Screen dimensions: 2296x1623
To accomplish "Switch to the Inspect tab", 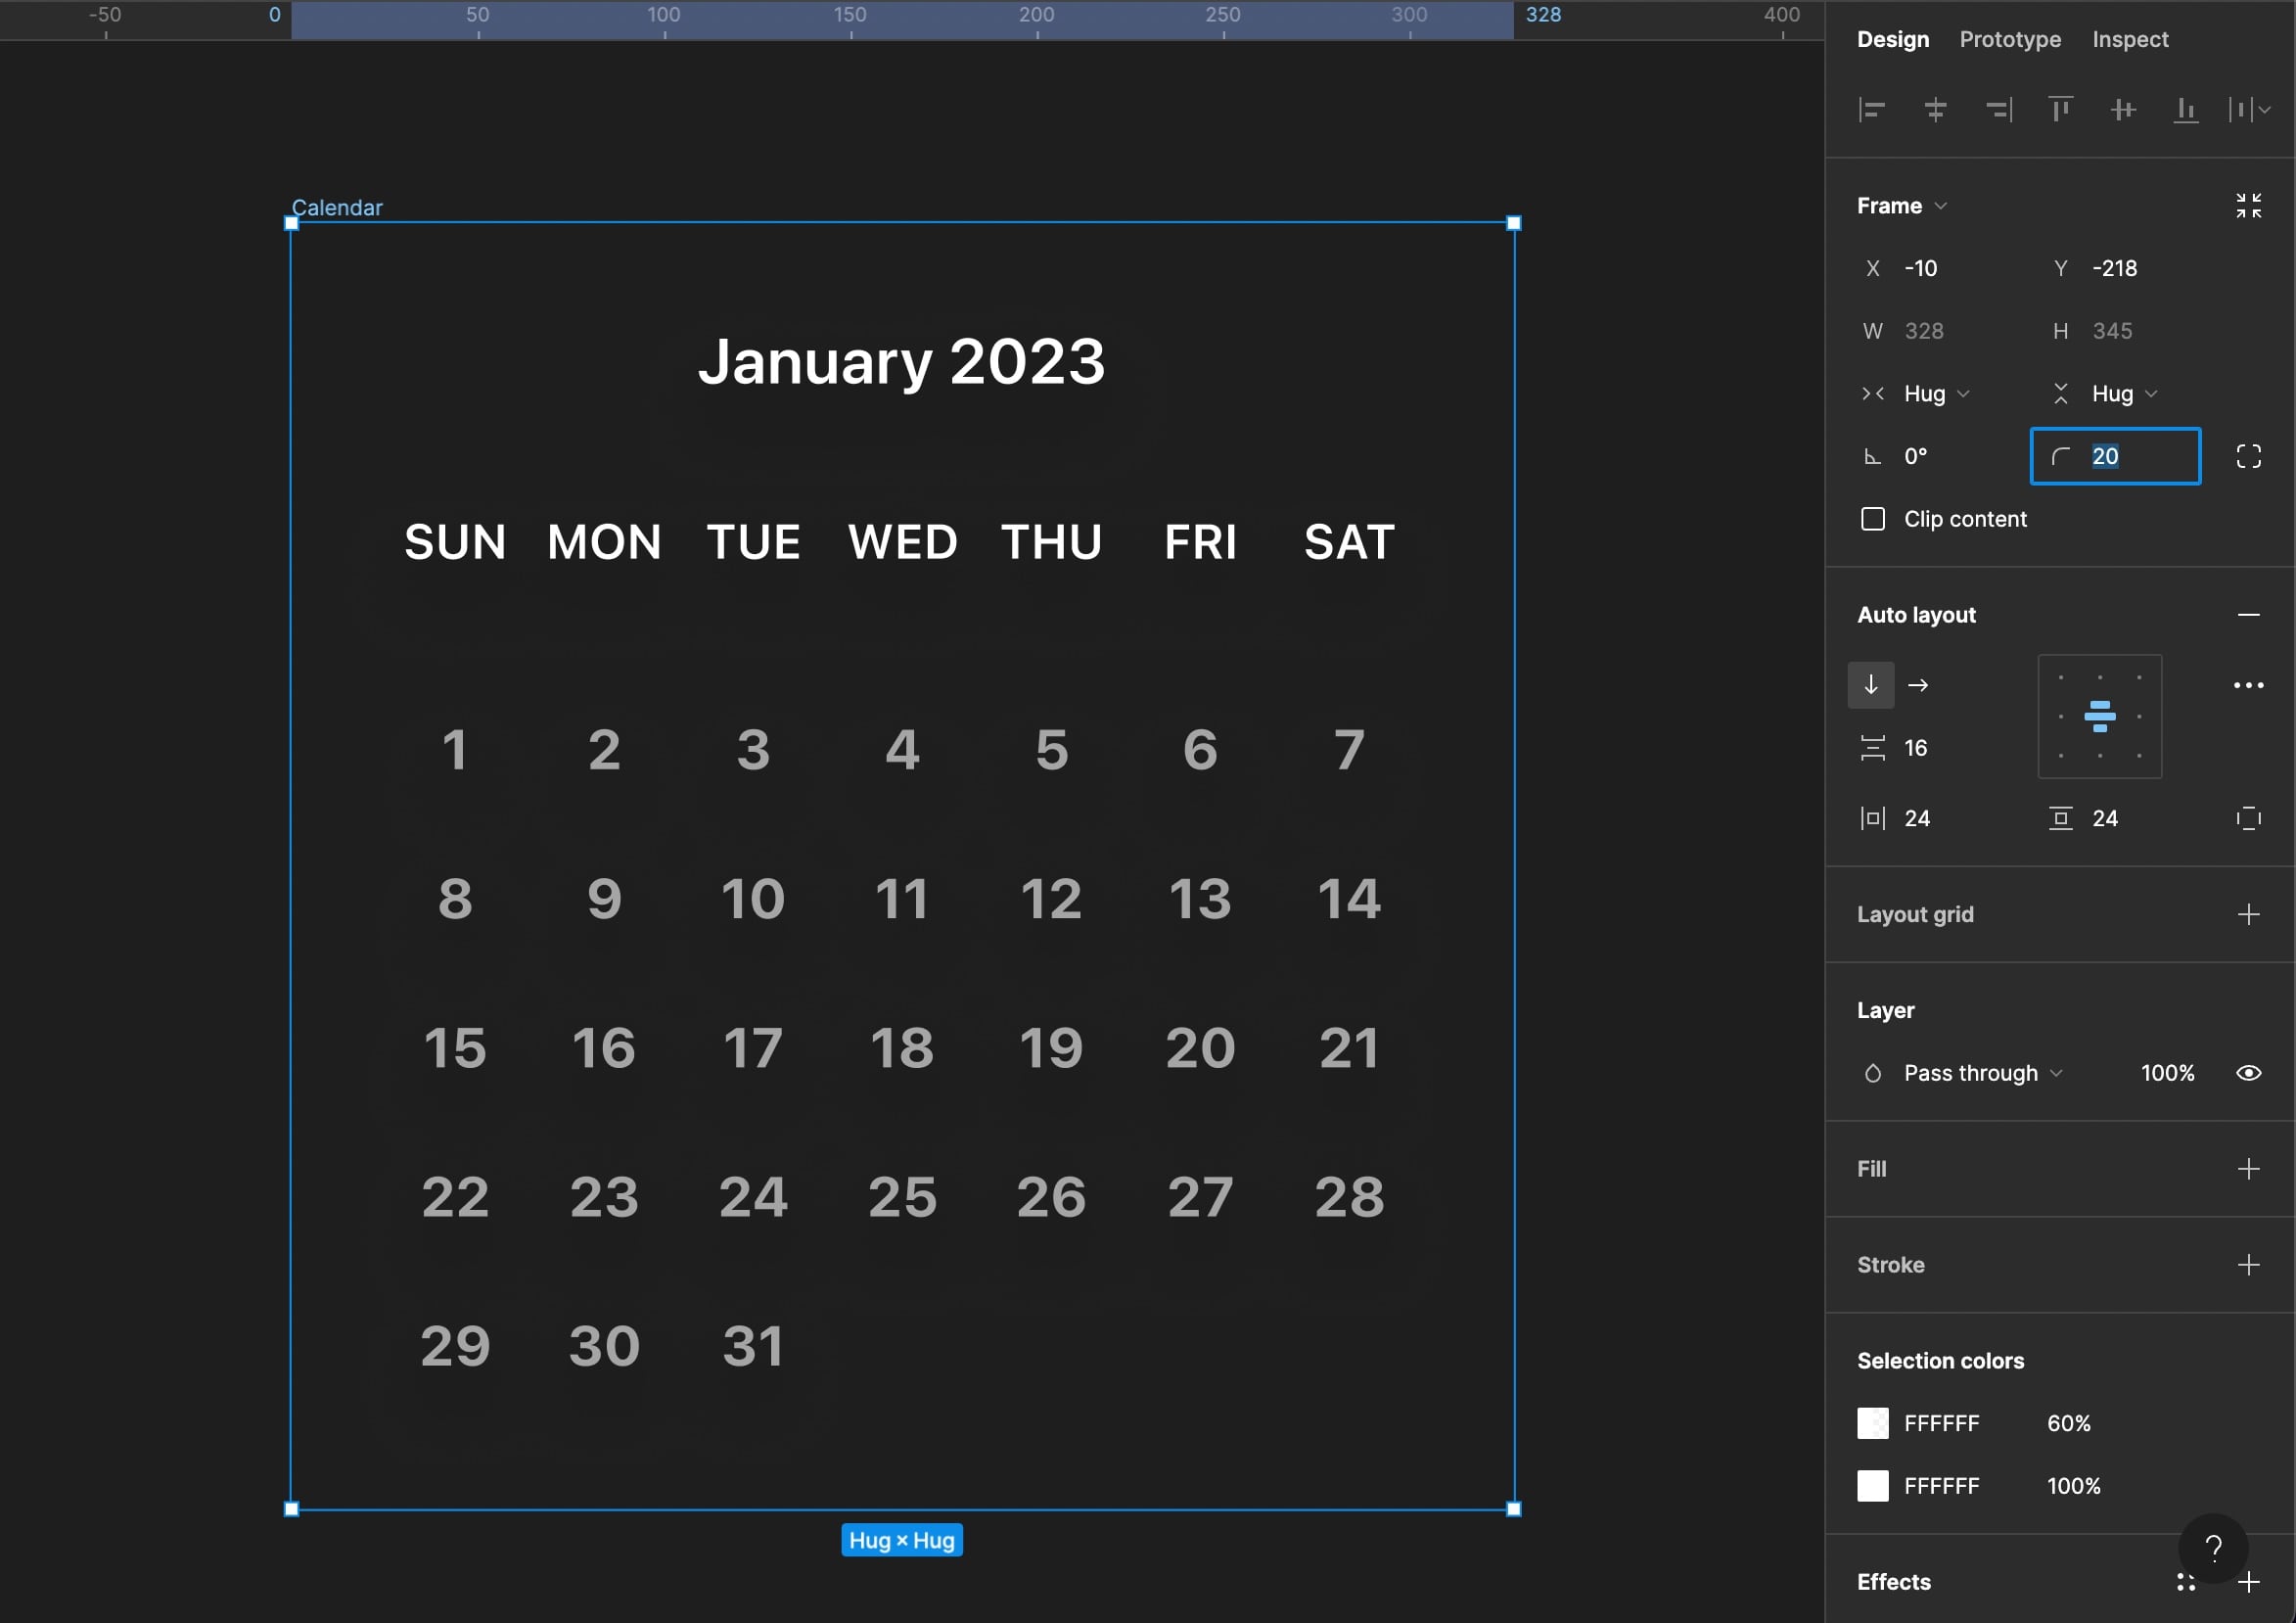I will point(2130,40).
